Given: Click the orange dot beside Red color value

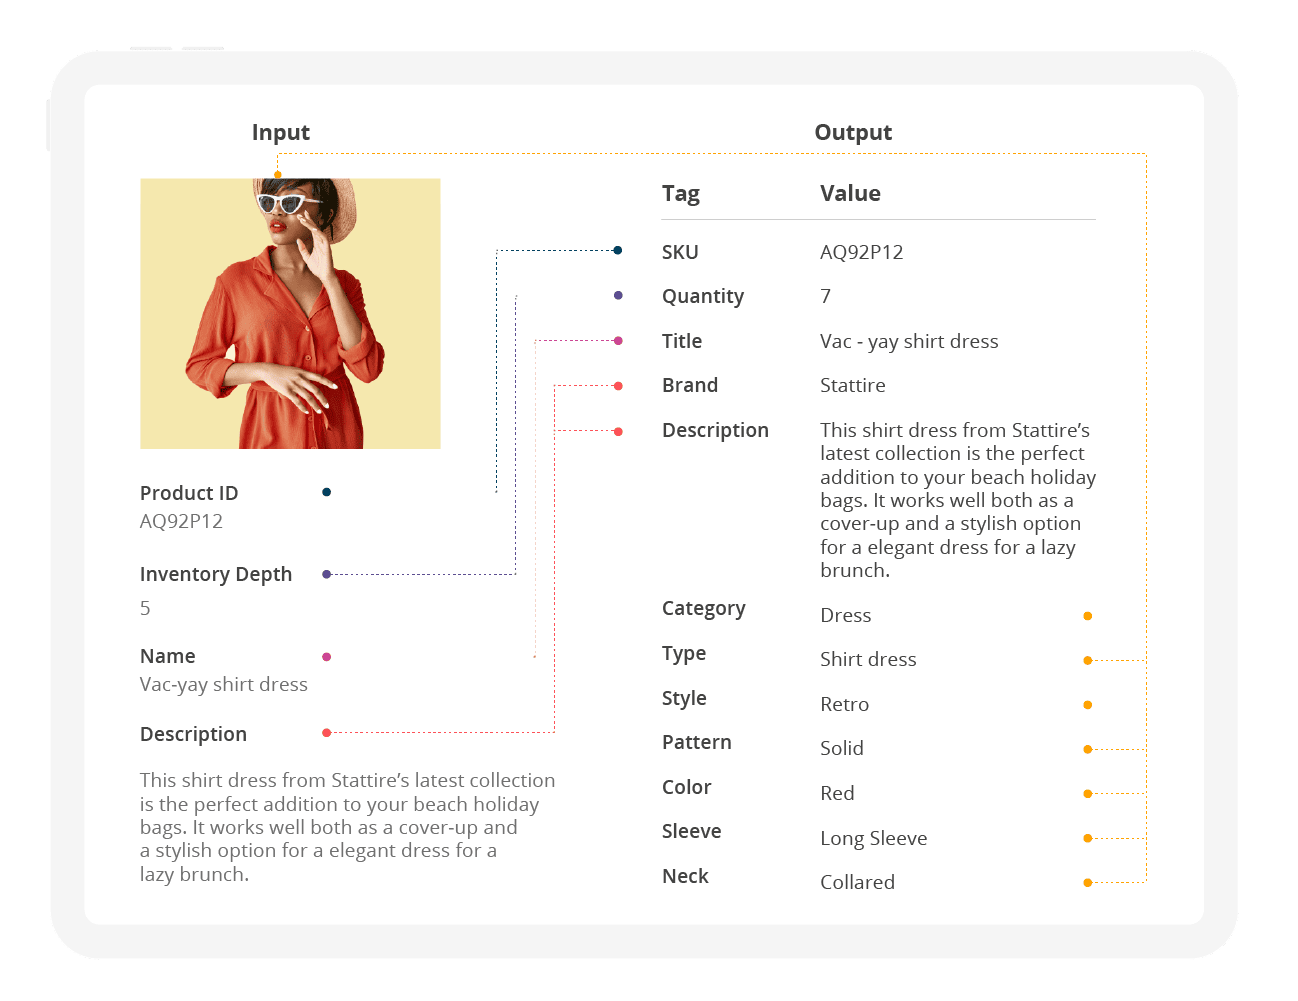Looking at the screenshot, I should point(1087,794).
